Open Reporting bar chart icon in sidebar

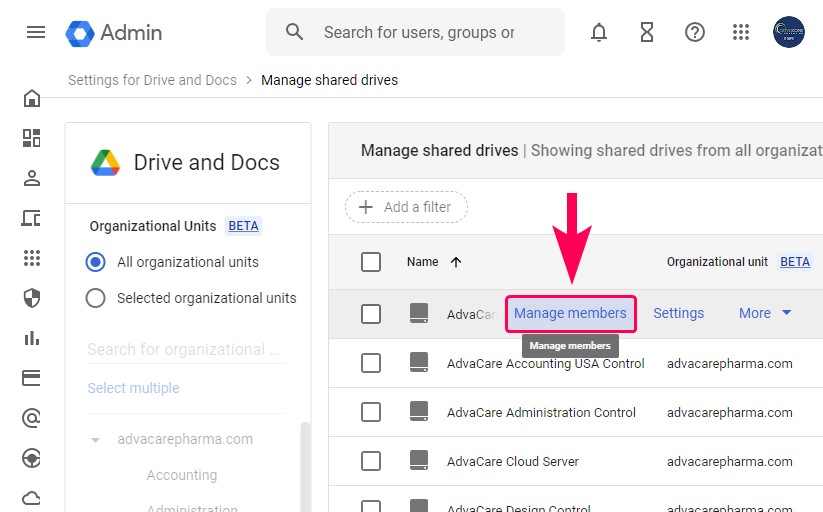click(31, 338)
